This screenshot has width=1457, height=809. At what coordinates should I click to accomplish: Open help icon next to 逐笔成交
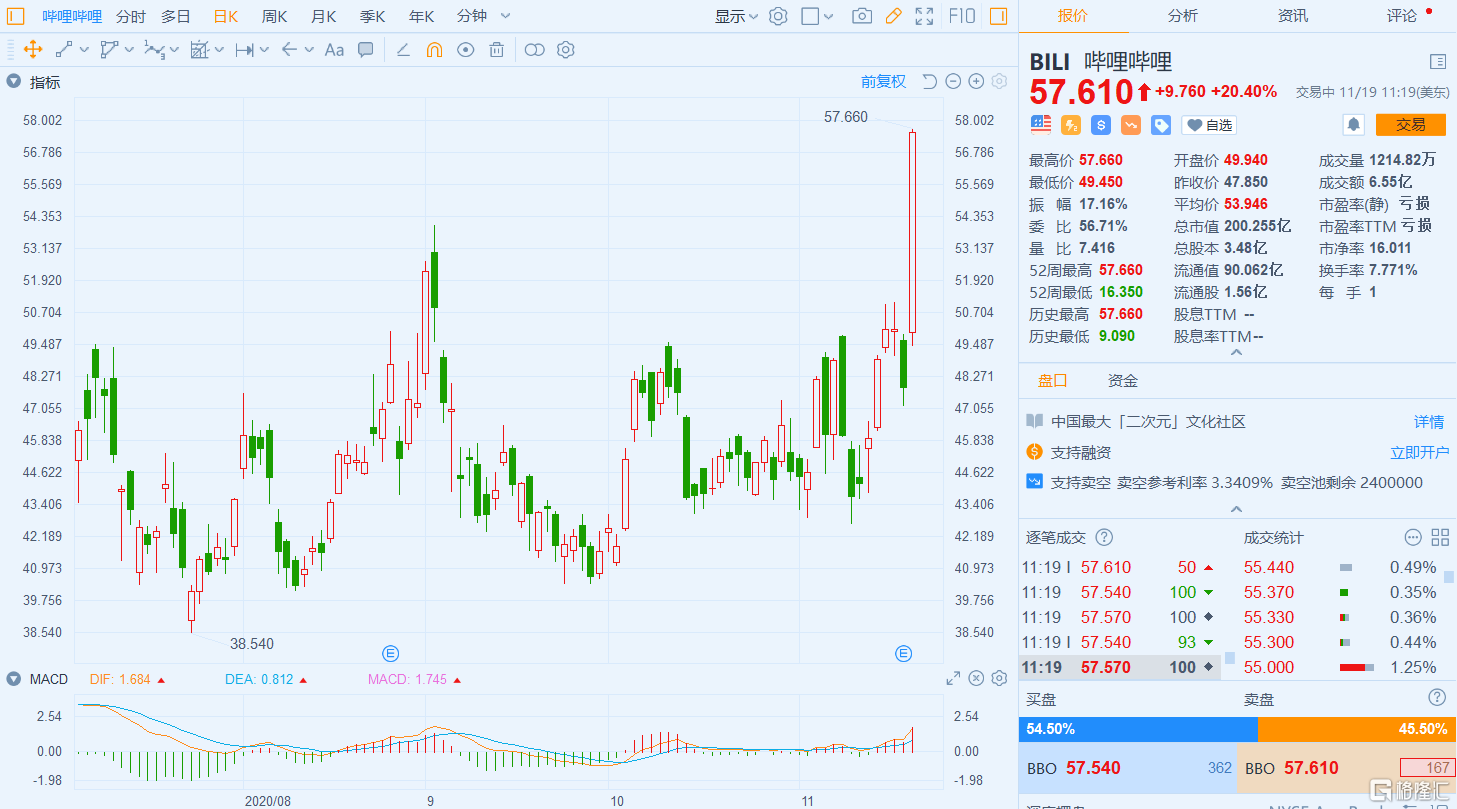coord(1104,537)
